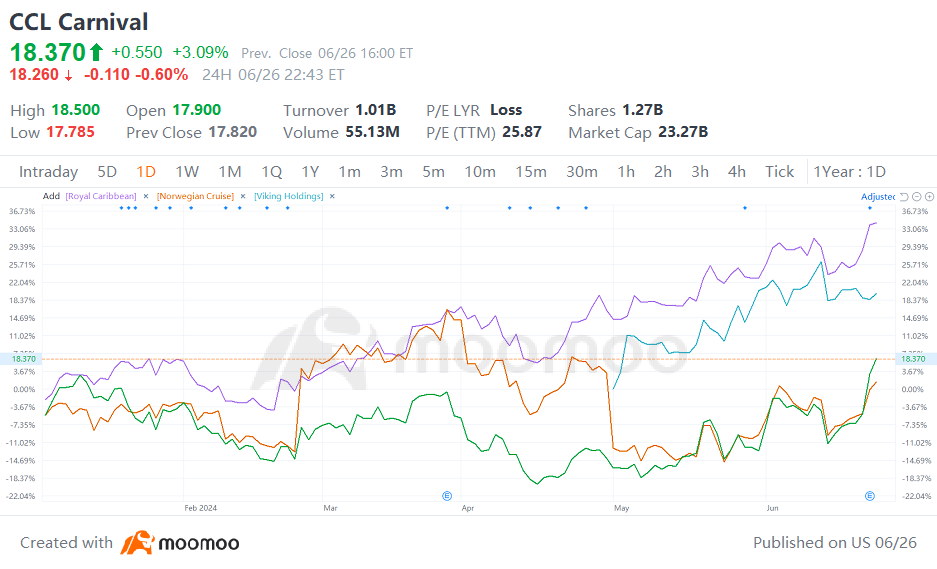Click the P/E (TTM) value 25.87
The width and height of the screenshot is (937, 569).
(x=522, y=132)
